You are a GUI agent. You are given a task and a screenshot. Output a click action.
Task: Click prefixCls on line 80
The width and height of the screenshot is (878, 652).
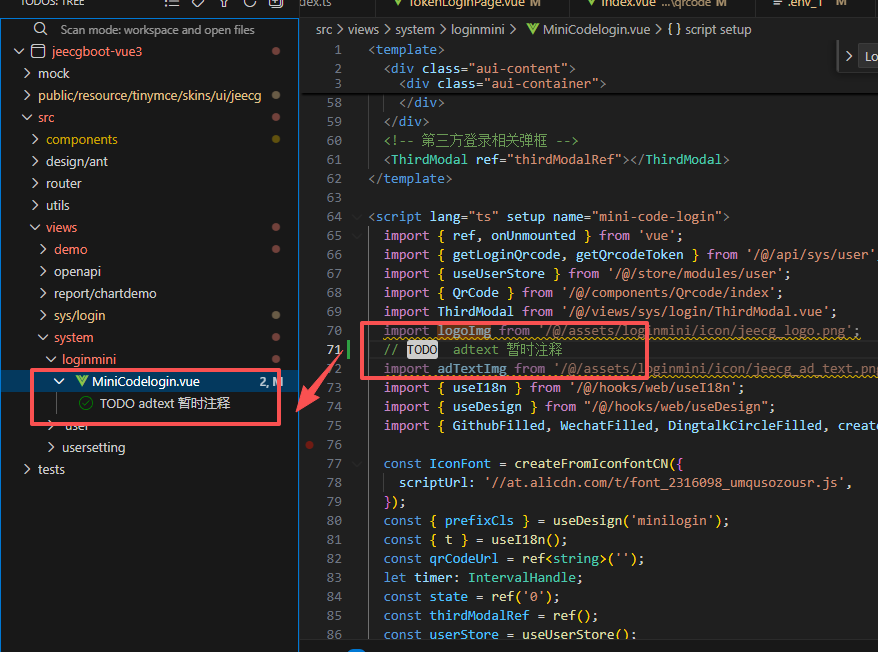coord(479,521)
